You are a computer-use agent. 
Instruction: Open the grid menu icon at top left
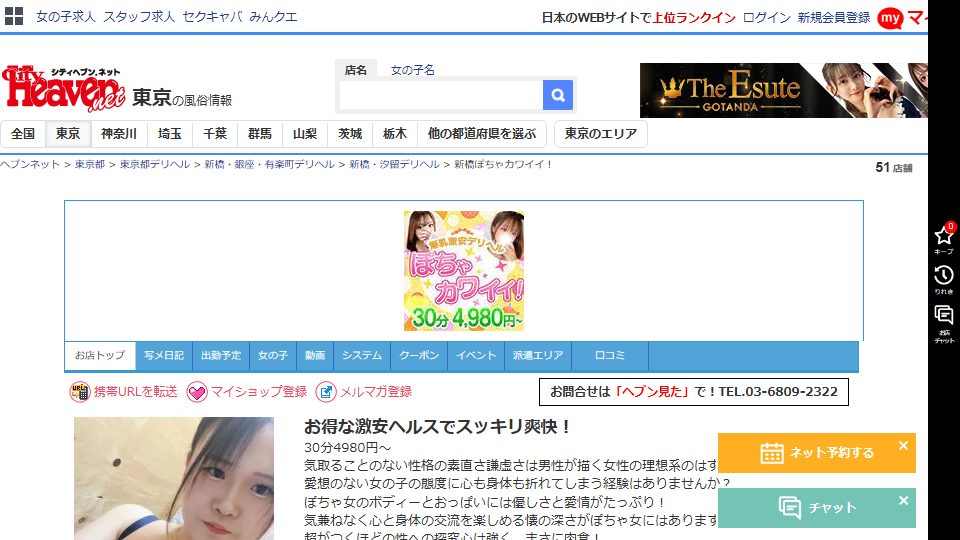(13, 16)
